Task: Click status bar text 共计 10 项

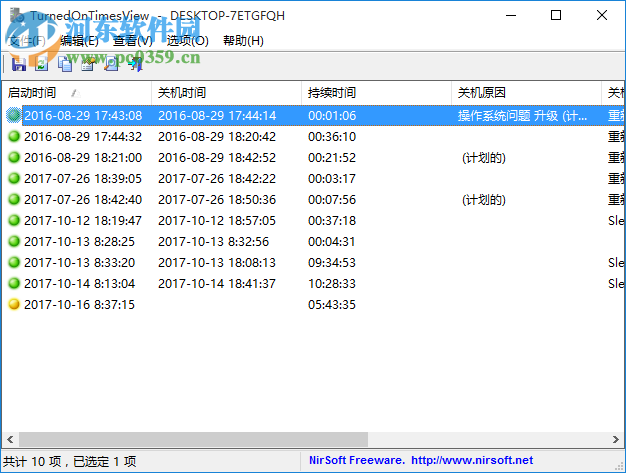Action: pos(32,461)
